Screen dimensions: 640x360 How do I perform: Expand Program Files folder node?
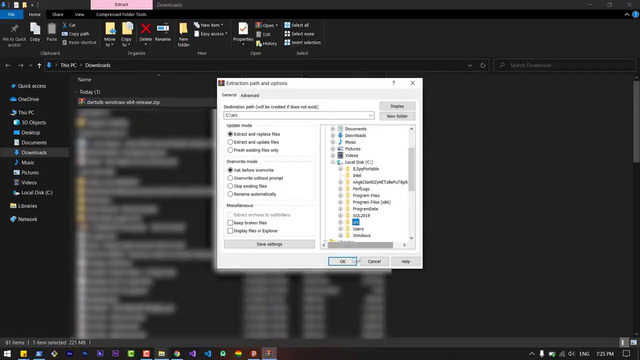pyautogui.click(x=340, y=196)
